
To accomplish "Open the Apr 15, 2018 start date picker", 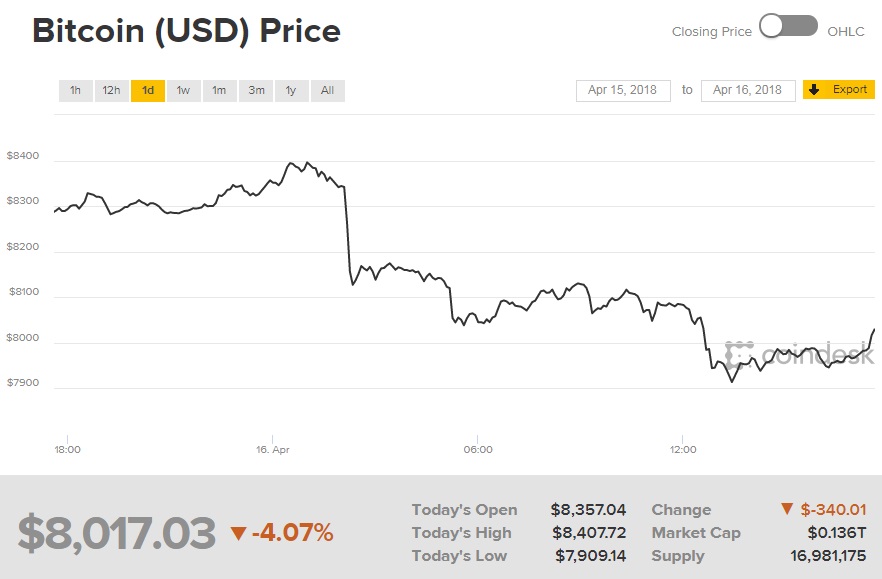I will pos(622,89).
